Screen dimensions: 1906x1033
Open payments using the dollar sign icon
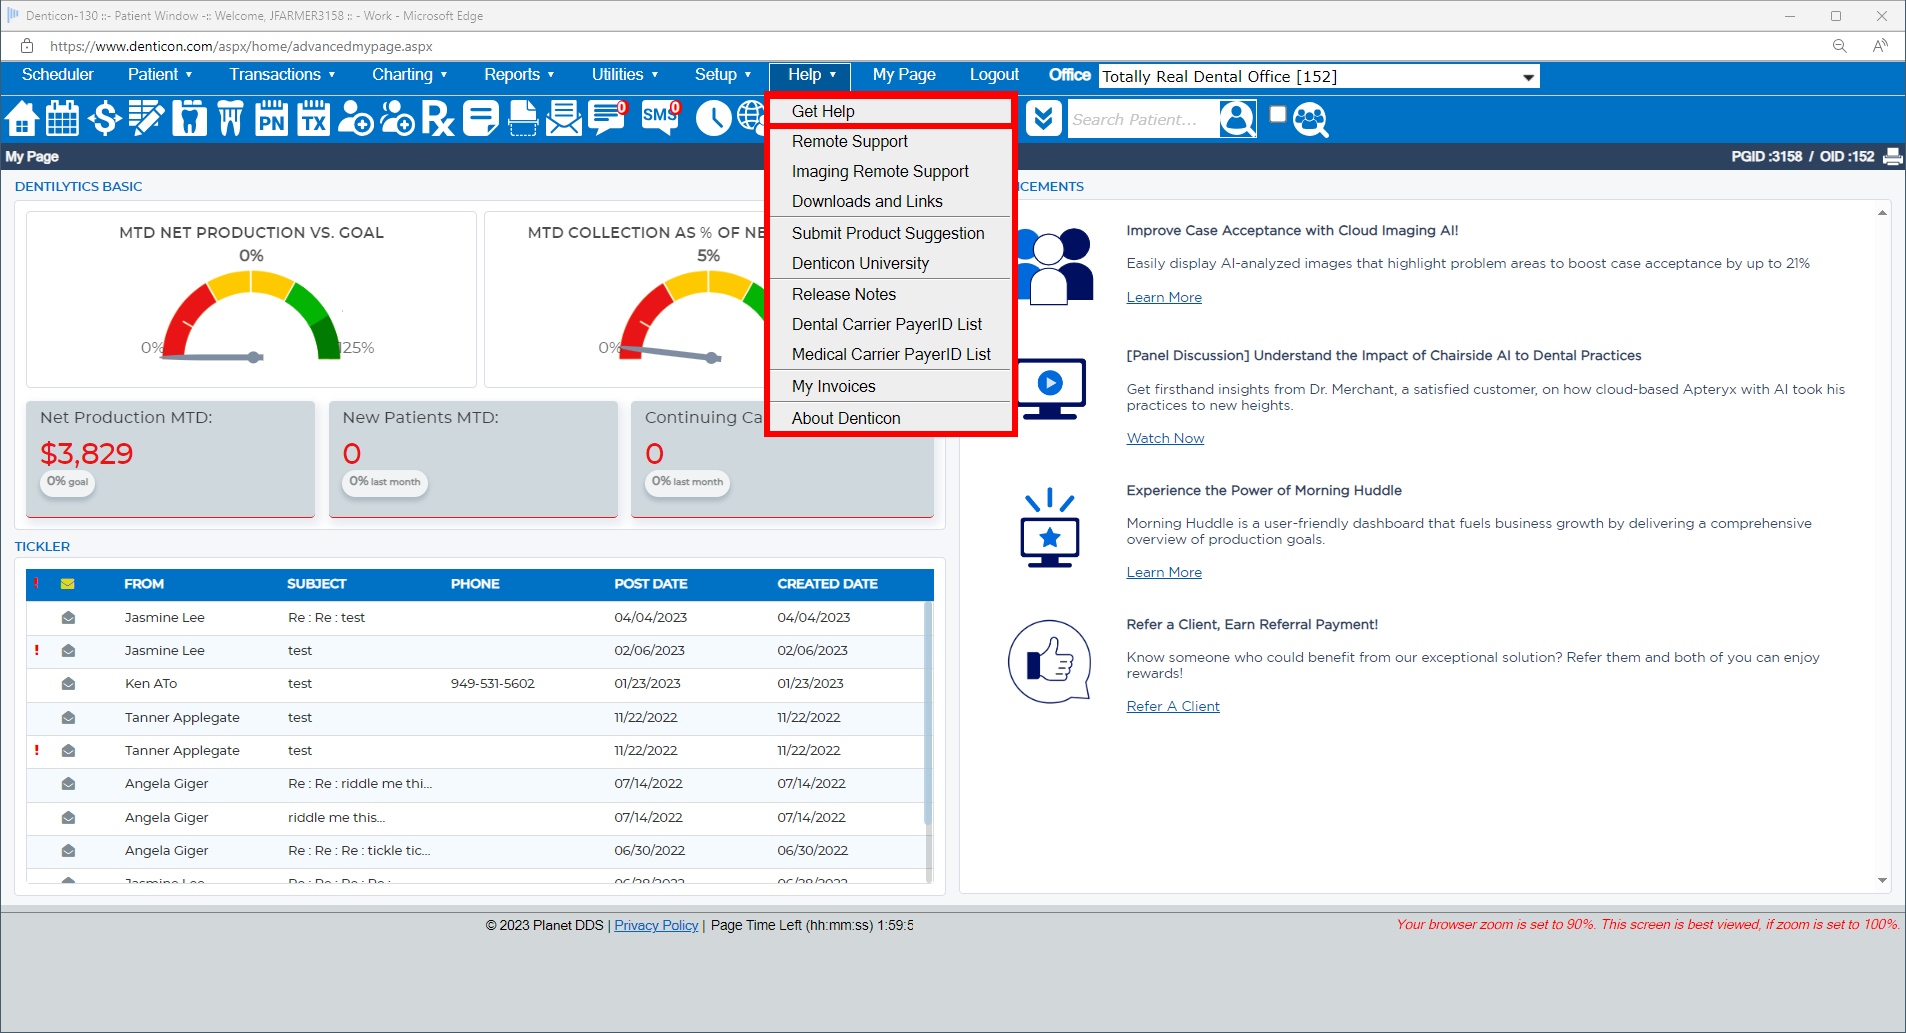pos(104,118)
